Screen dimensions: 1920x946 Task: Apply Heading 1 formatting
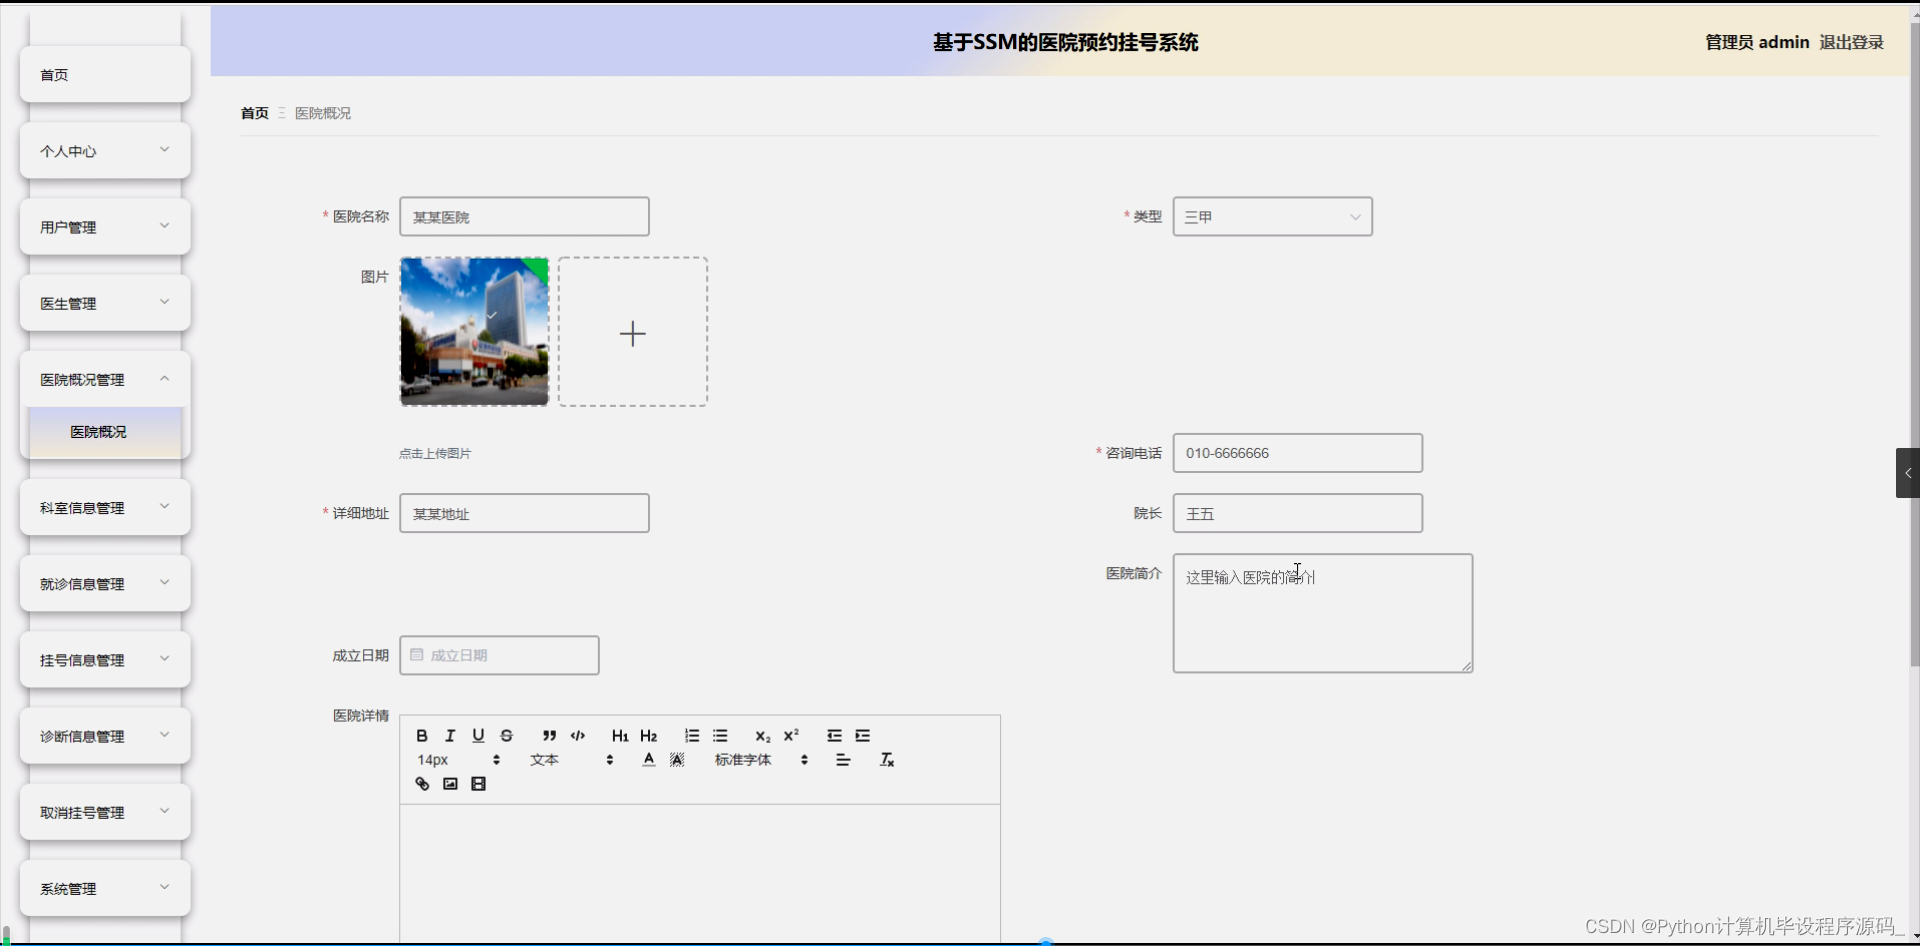click(x=620, y=735)
